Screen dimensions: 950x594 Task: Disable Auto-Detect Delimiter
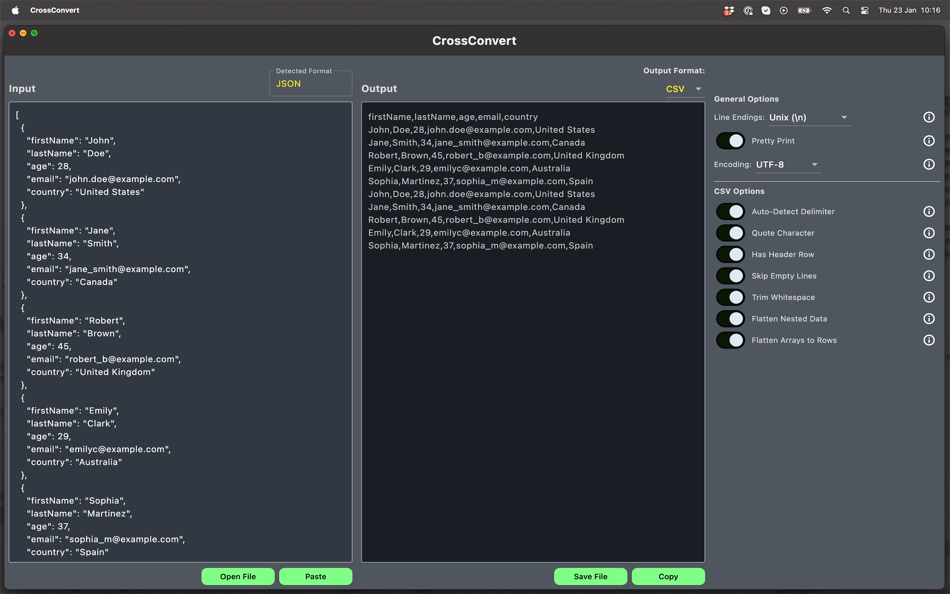pos(730,212)
